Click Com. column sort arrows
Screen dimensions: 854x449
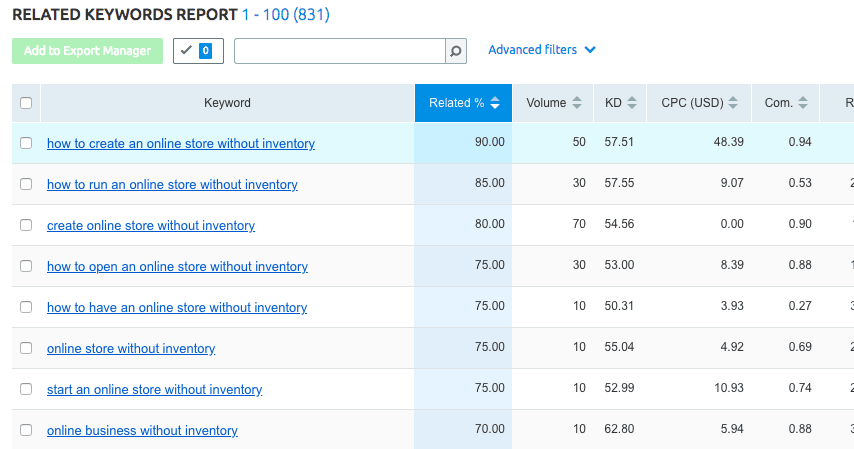802,103
